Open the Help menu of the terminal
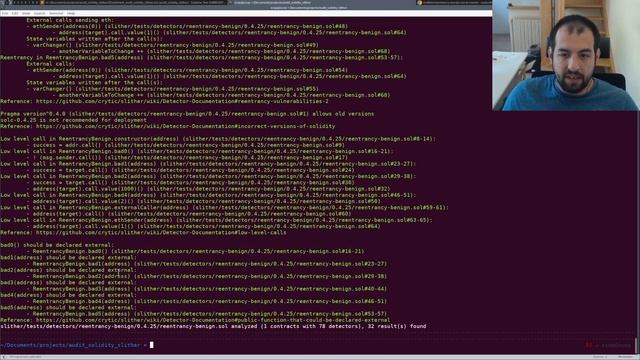This screenshot has width=640, height=360. pyautogui.click(x=71, y=13)
